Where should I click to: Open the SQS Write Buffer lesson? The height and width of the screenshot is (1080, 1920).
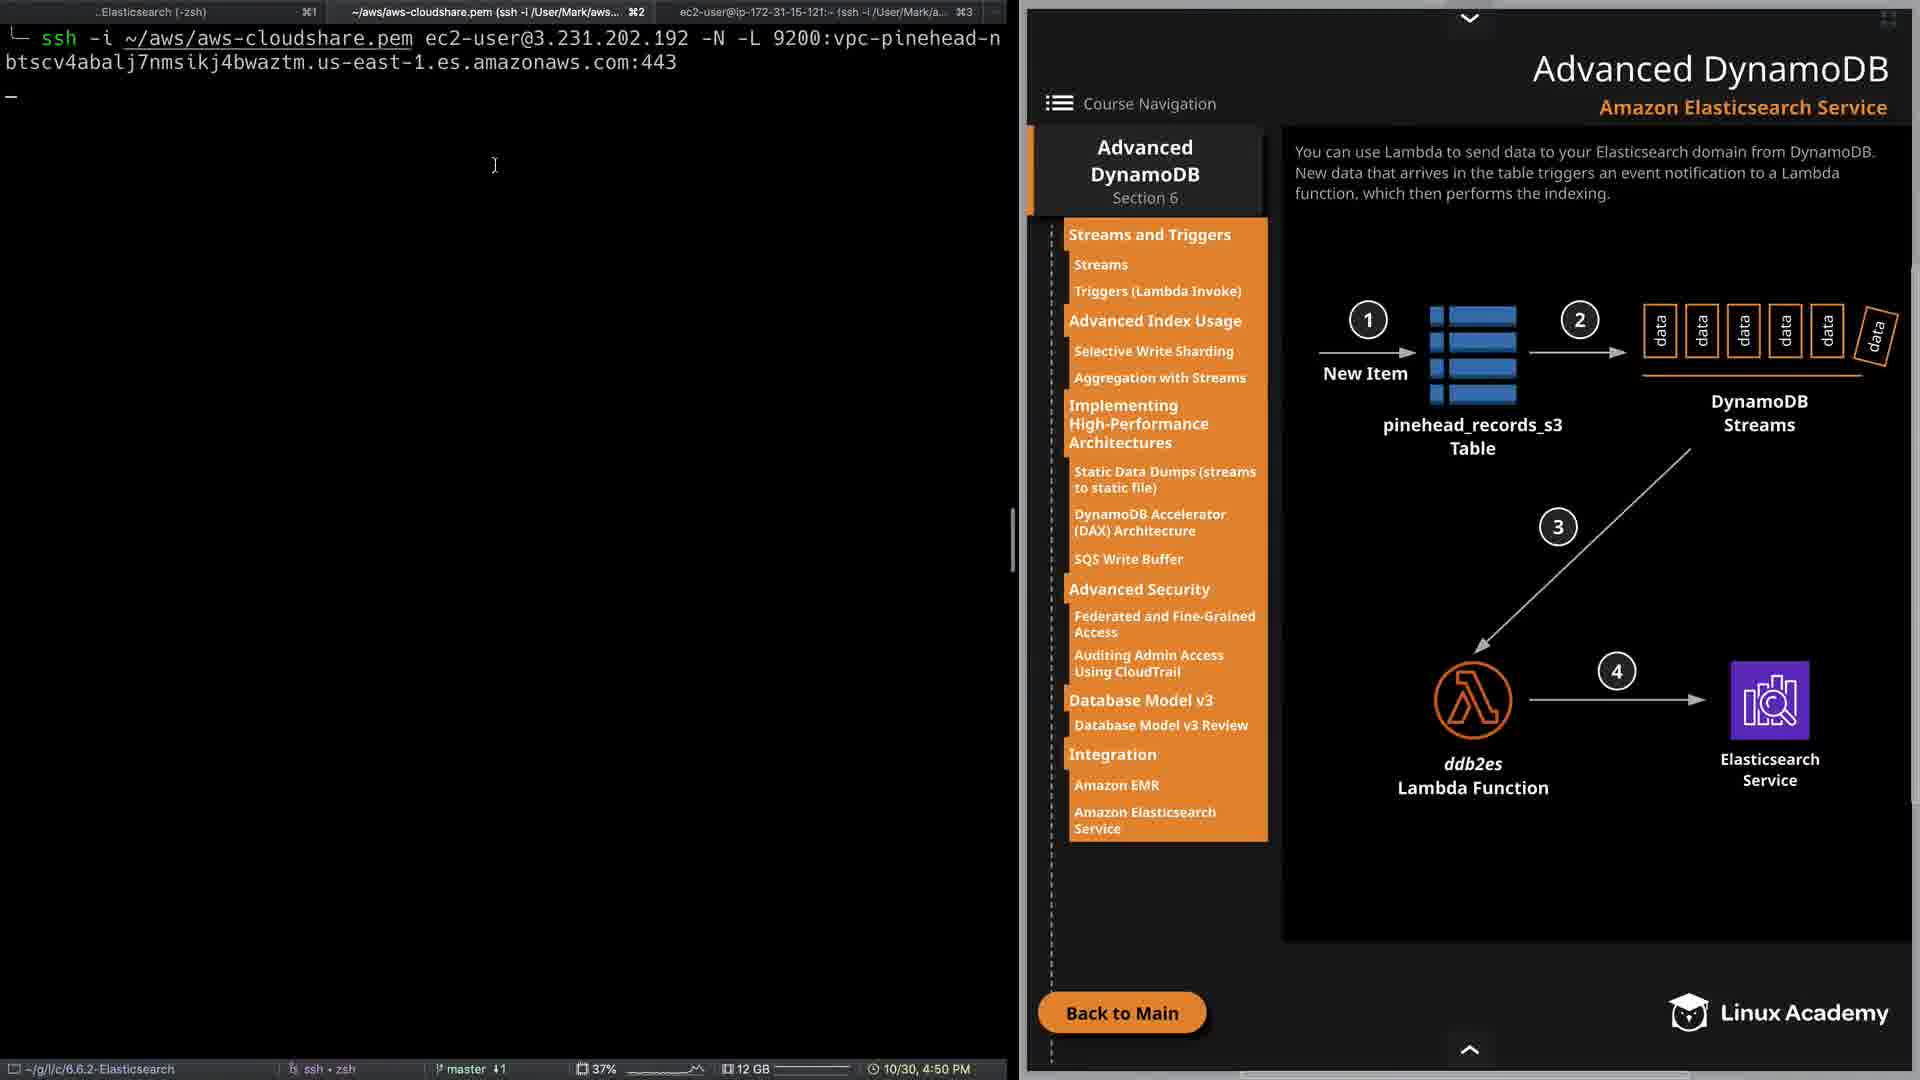pyautogui.click(x=1128, y=559)
